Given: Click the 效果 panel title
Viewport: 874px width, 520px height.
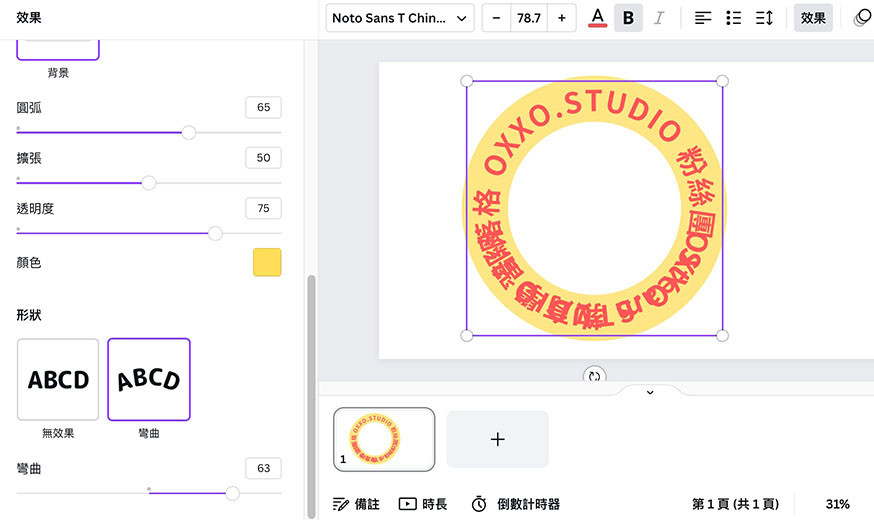Looking at the screenshot, I should (x=29, y=18).
